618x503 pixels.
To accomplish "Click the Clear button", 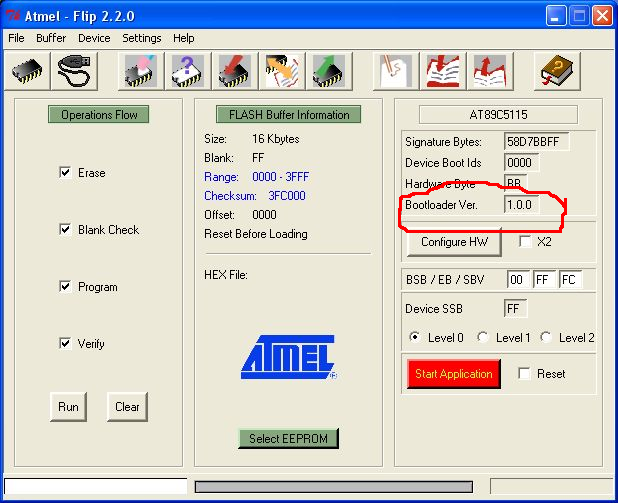I will (127, 406).
